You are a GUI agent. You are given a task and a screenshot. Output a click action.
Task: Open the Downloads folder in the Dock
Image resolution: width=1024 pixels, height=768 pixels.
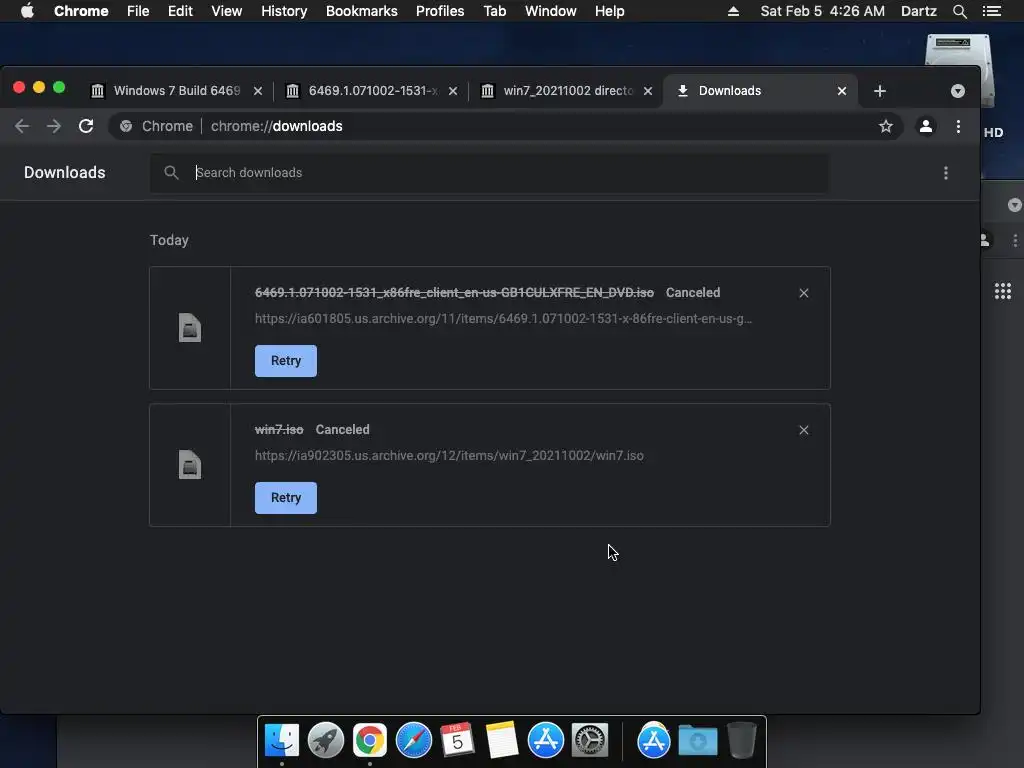tap(697, 741)
